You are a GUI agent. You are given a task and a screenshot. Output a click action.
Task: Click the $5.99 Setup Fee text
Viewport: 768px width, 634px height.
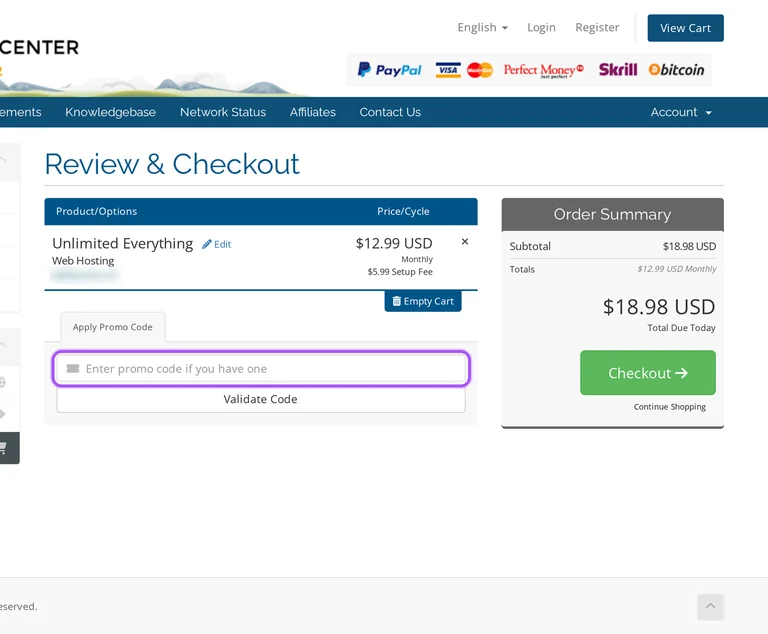[400, 272]
